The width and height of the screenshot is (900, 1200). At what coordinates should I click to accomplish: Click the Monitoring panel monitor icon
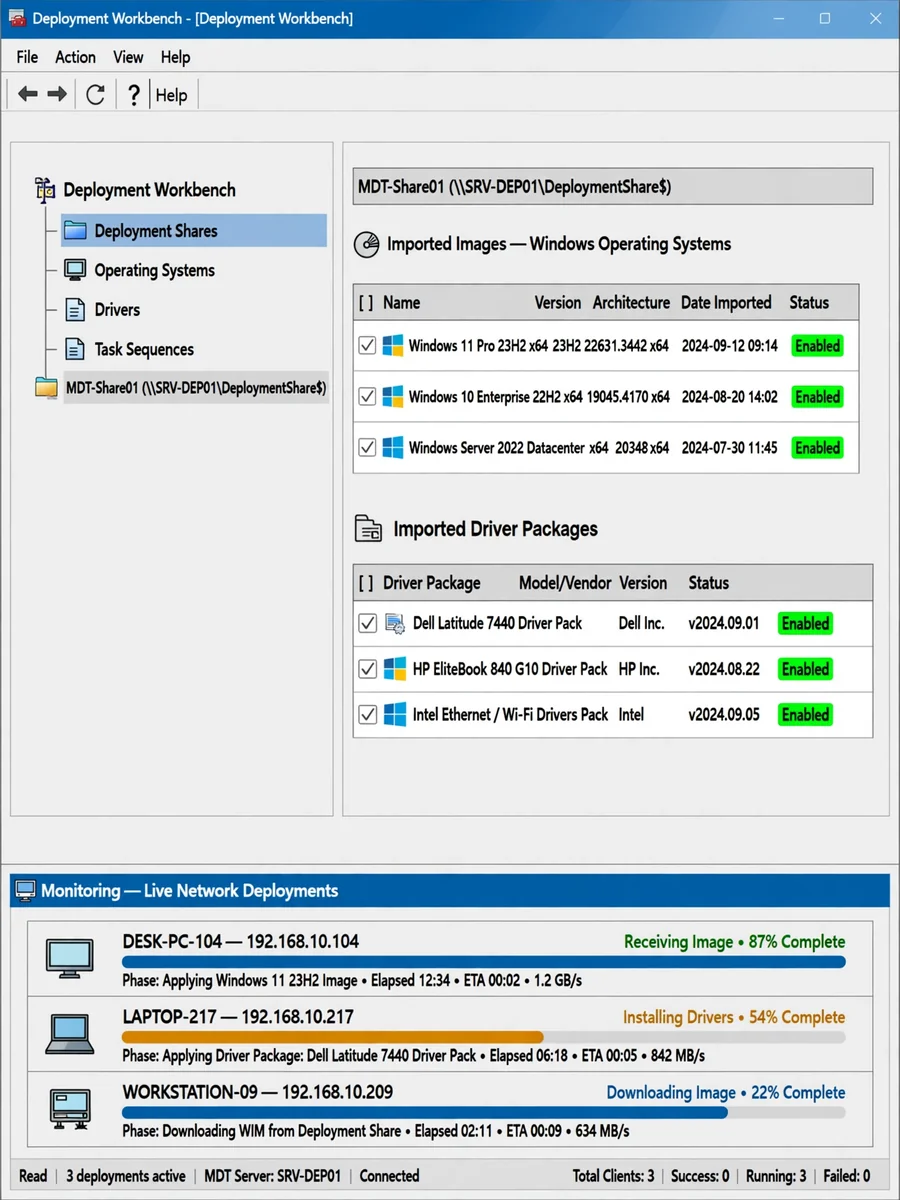26,890
